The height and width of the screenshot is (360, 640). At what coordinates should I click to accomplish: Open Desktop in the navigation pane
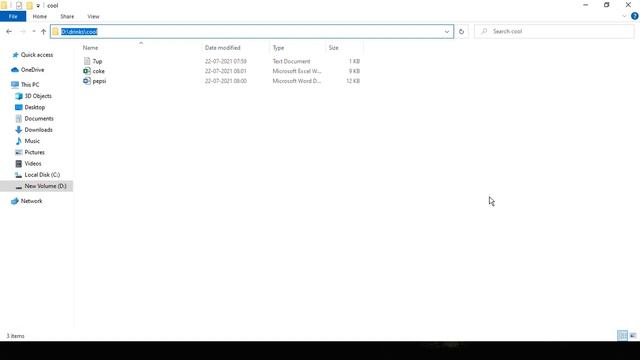pyautogui.click(x=35, y=107)
